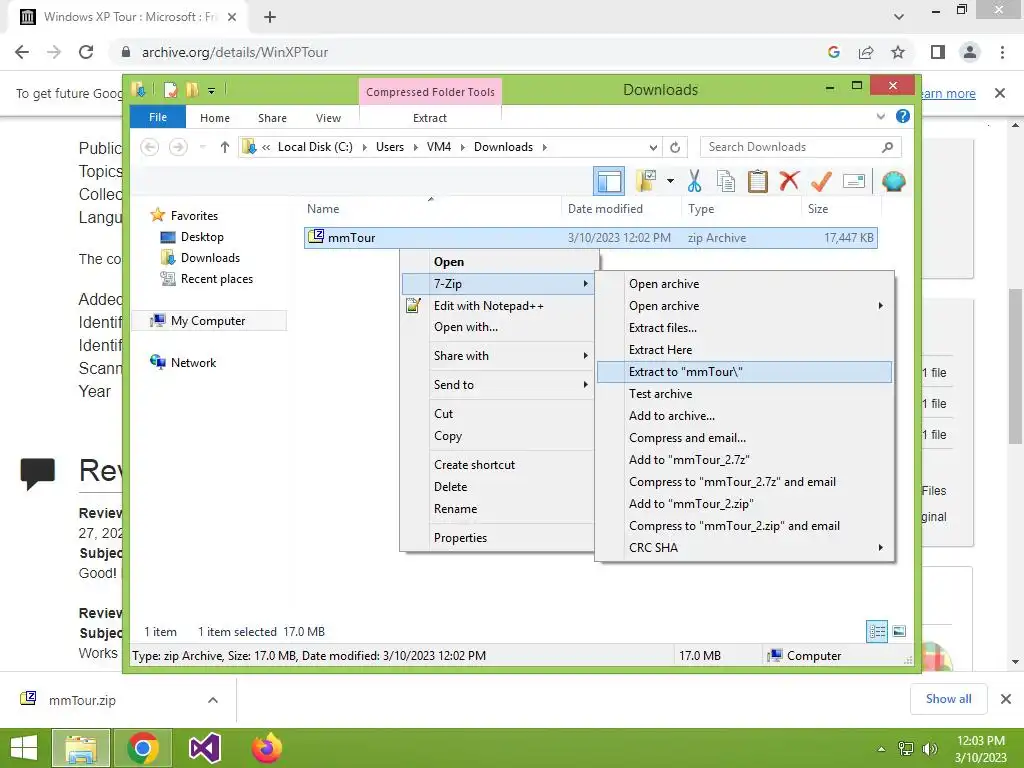Click the red X Delete toolbar icon
Screen dimensions: 1024x768
(789, 181)
